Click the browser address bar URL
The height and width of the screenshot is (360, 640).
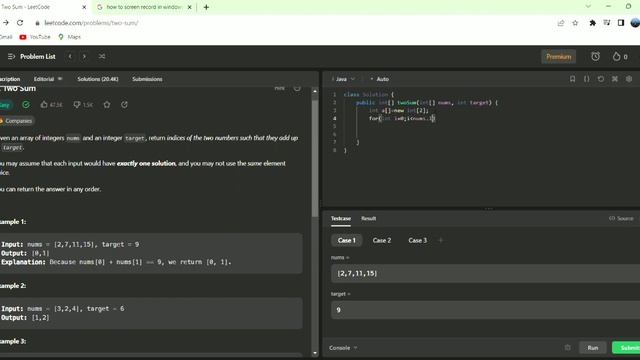[x=91, y=23]
